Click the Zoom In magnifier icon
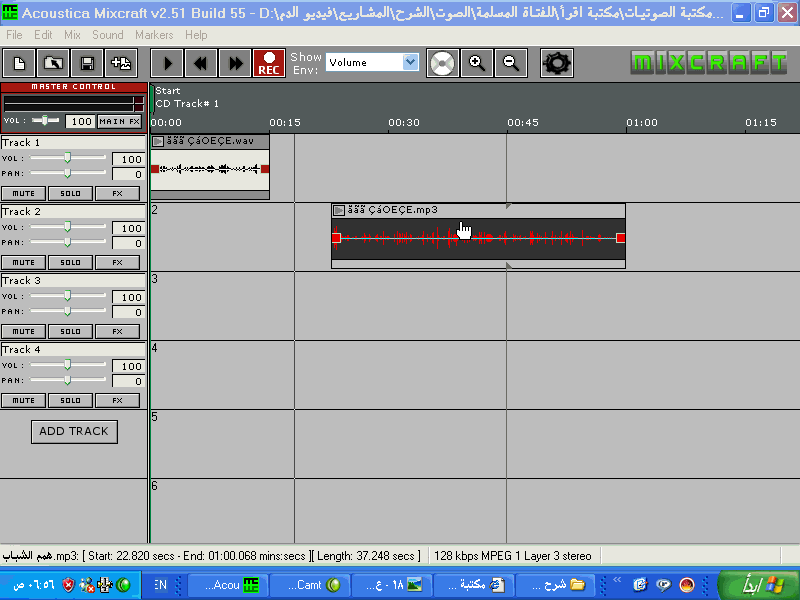The image size is (800, 600). [477, 63]
